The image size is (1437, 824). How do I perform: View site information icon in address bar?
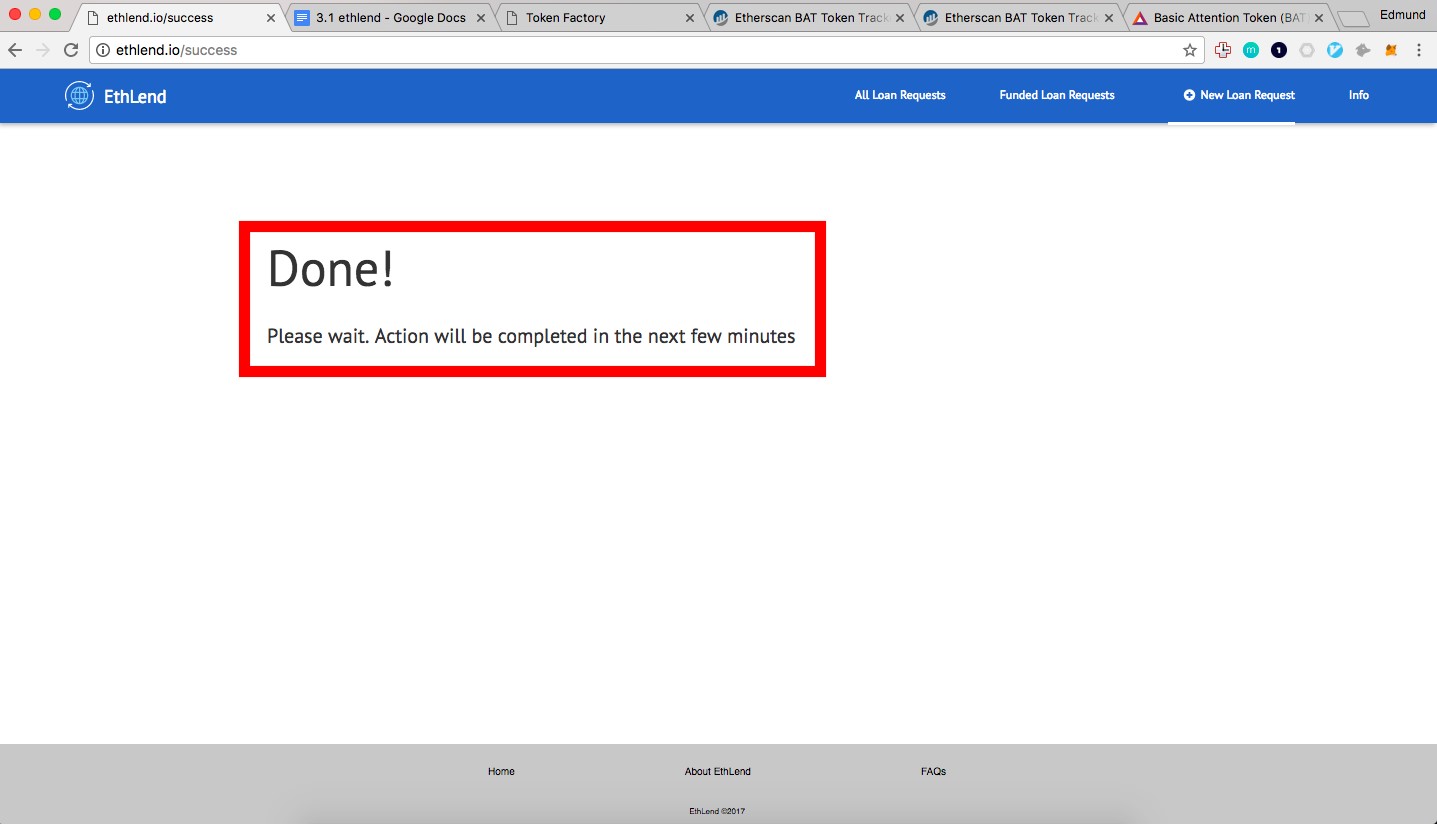pos(103,50)
